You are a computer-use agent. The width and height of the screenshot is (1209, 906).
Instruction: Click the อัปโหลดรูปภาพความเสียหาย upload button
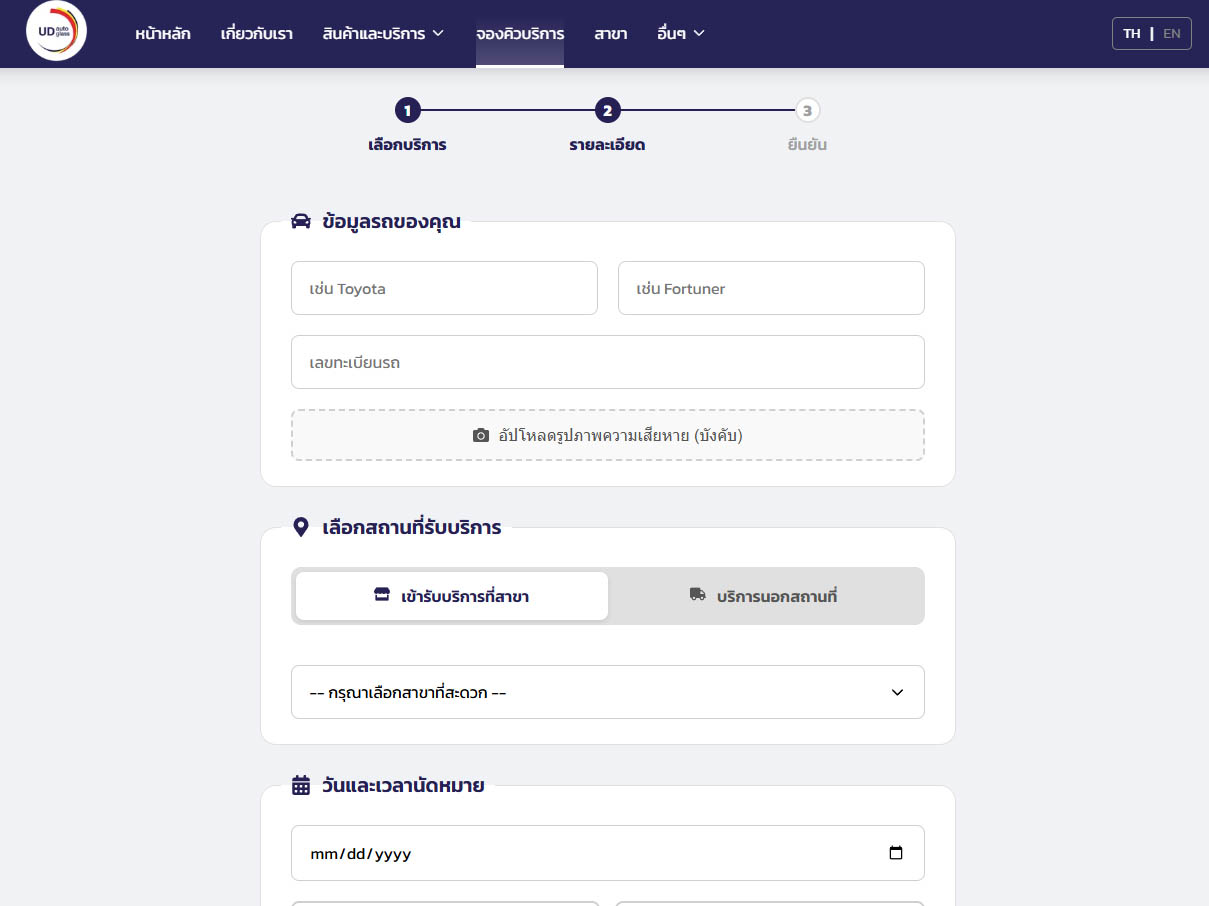(x=607, y=436)
